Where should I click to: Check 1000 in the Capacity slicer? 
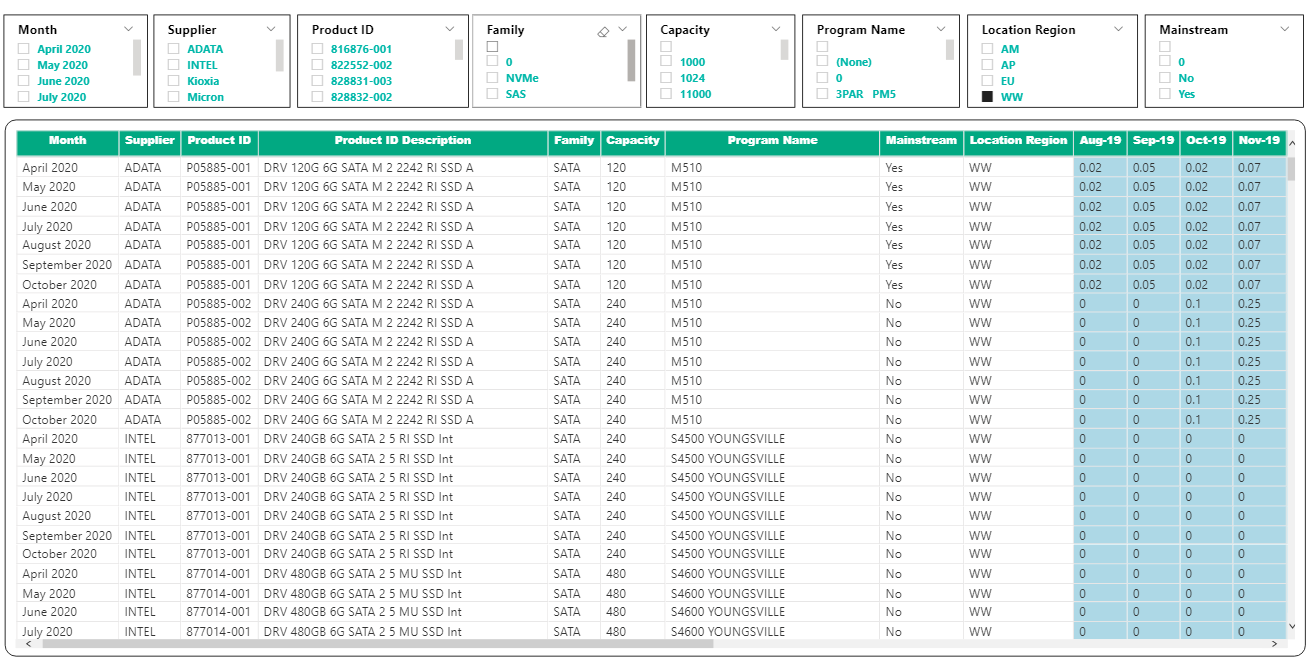(666, 62)
